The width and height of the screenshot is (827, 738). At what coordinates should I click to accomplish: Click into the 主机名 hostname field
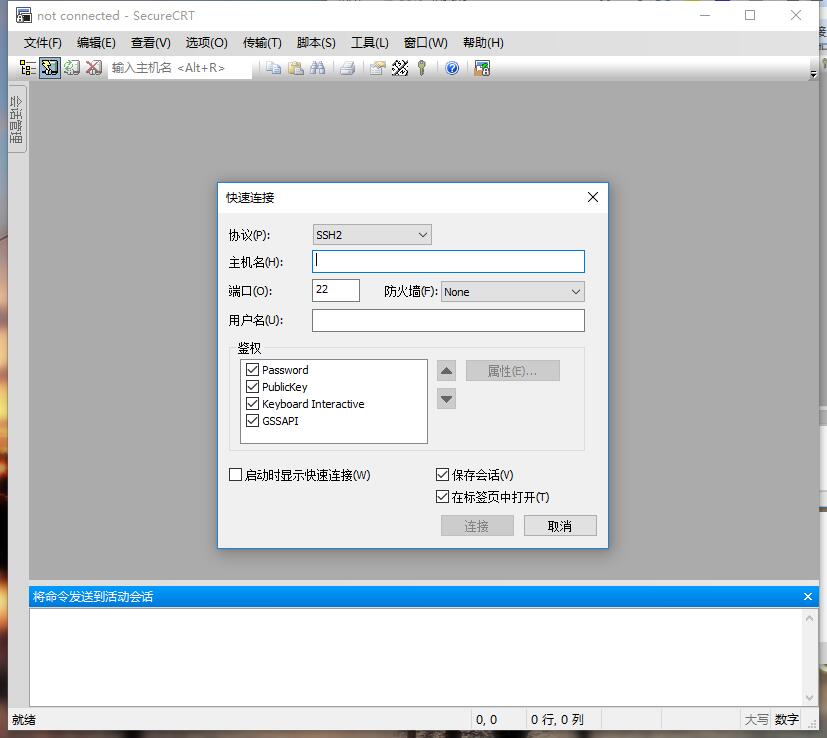click(448, 262)
